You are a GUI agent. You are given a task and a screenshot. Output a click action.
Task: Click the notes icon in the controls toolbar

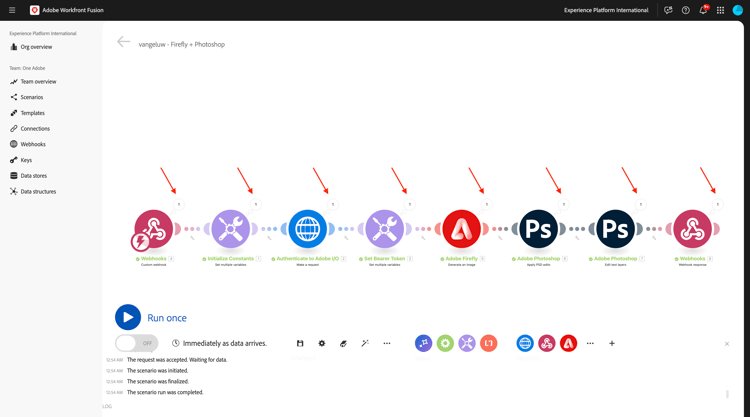343,343
